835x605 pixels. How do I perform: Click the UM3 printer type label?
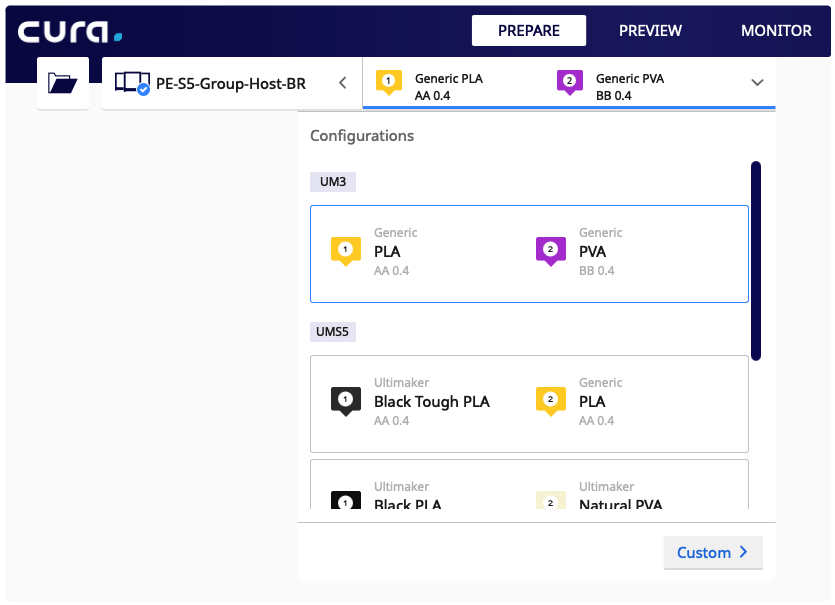pos(333,182)
